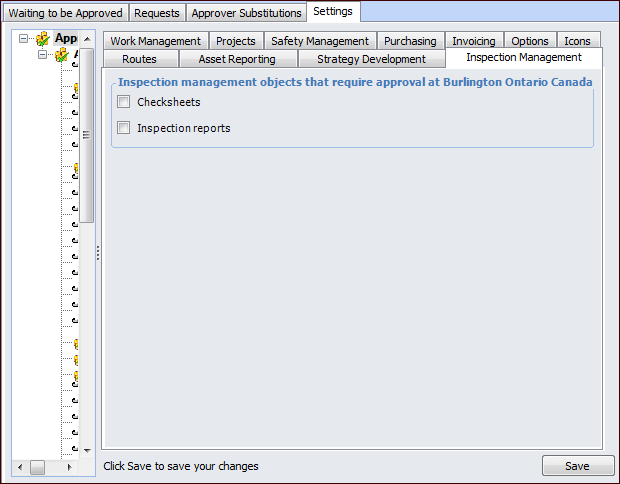Open the Invoicing tab
Viewport: 620px width, 484px height.
[x=474, y=41]
